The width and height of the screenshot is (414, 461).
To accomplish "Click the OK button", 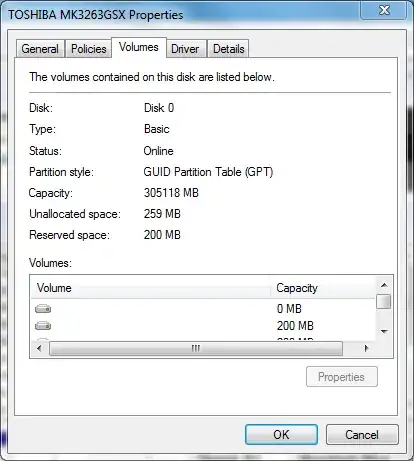I will [281, 434].
